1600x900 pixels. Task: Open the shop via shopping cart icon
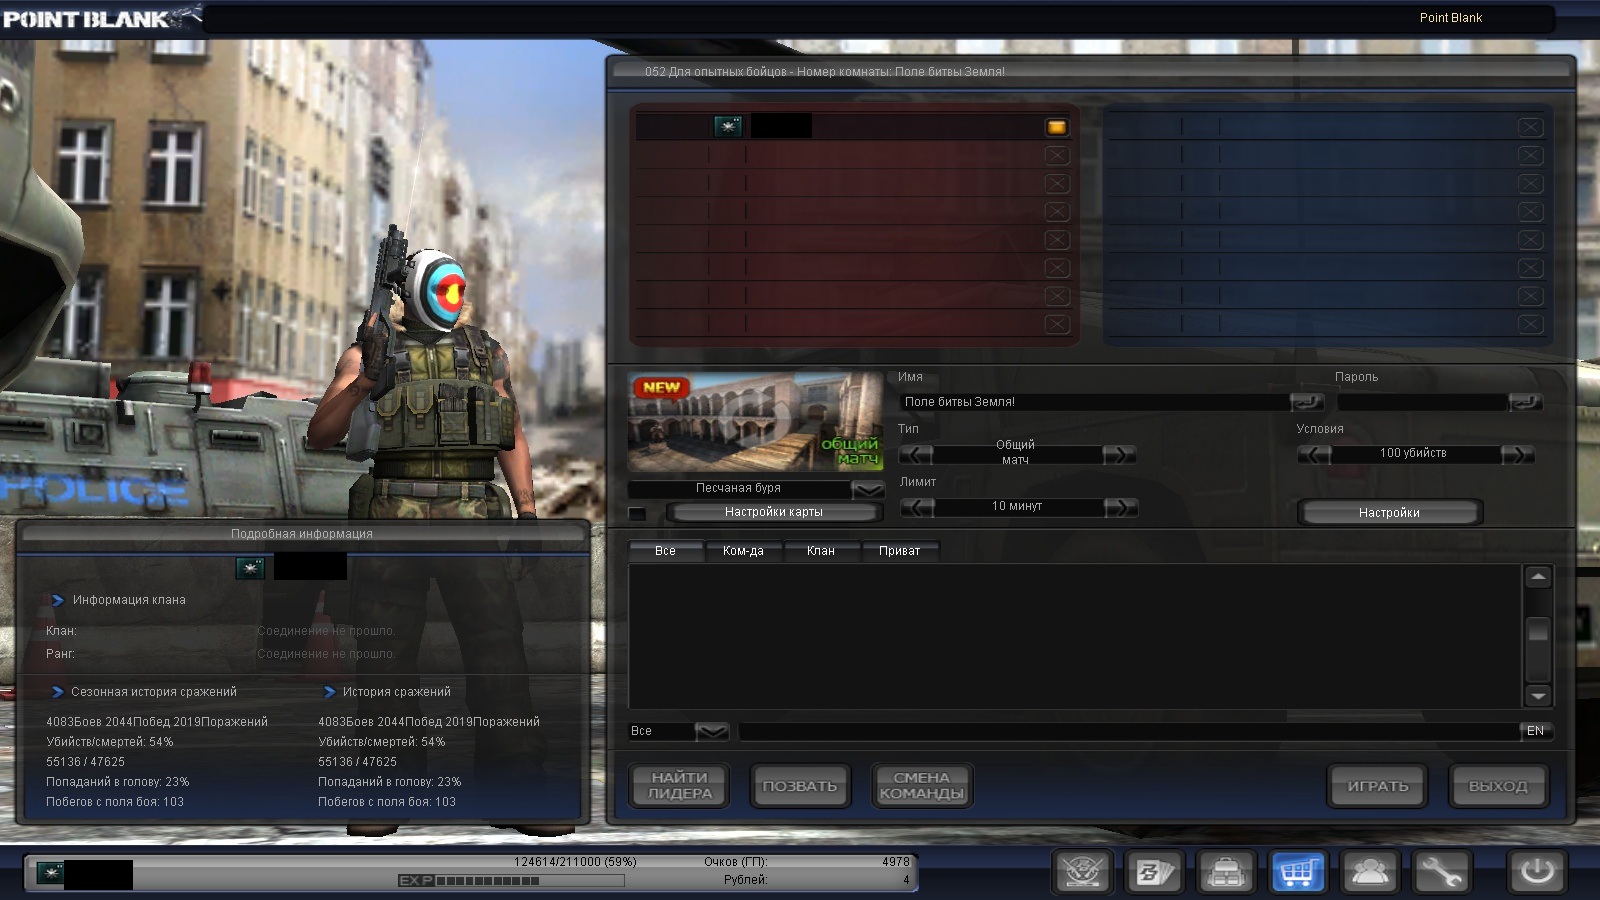(1297, 873)
